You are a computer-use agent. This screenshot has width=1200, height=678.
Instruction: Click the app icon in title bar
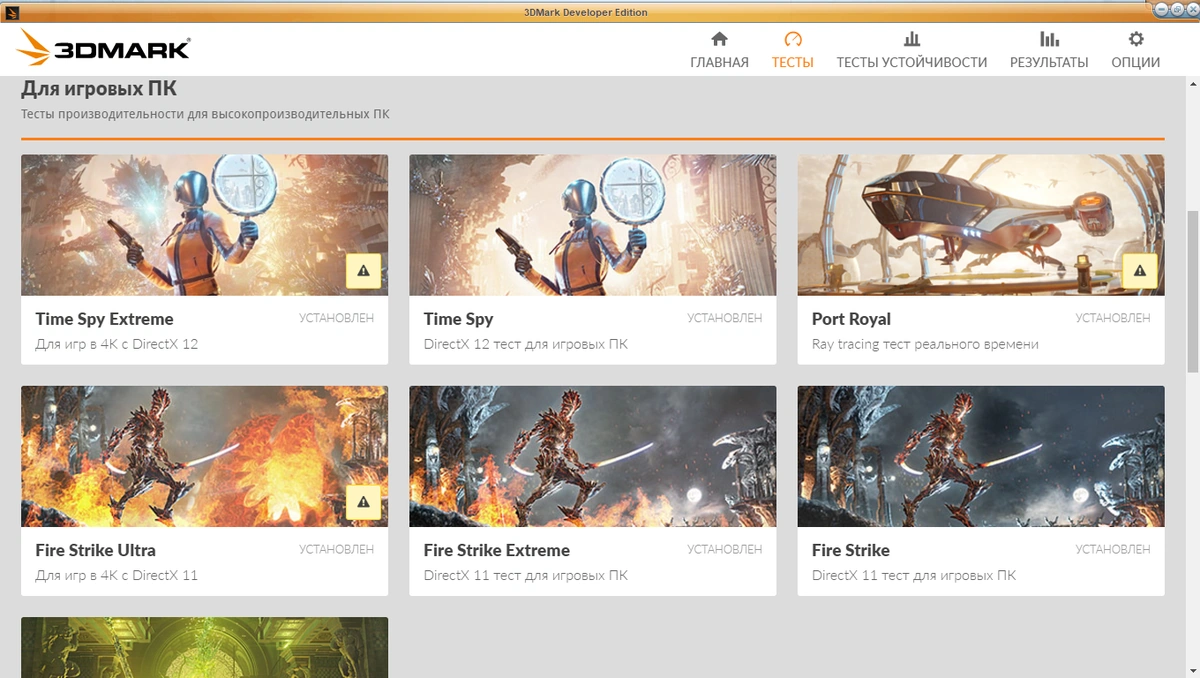[10, 12]
